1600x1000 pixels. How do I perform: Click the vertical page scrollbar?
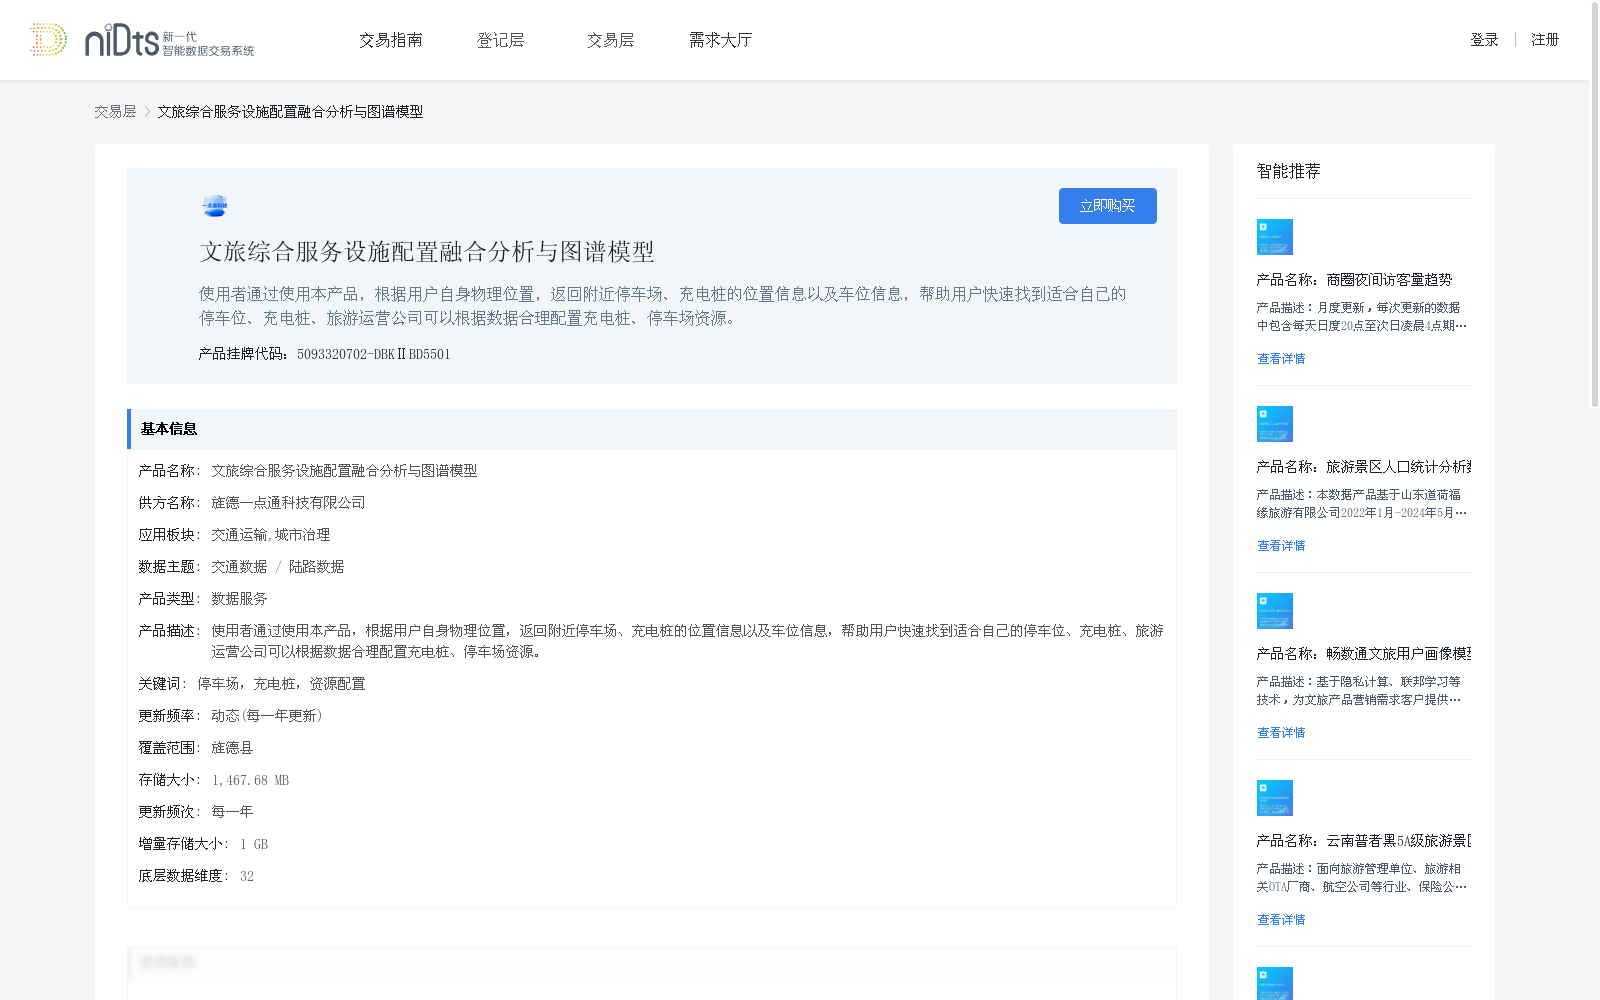coord(1595,205)
